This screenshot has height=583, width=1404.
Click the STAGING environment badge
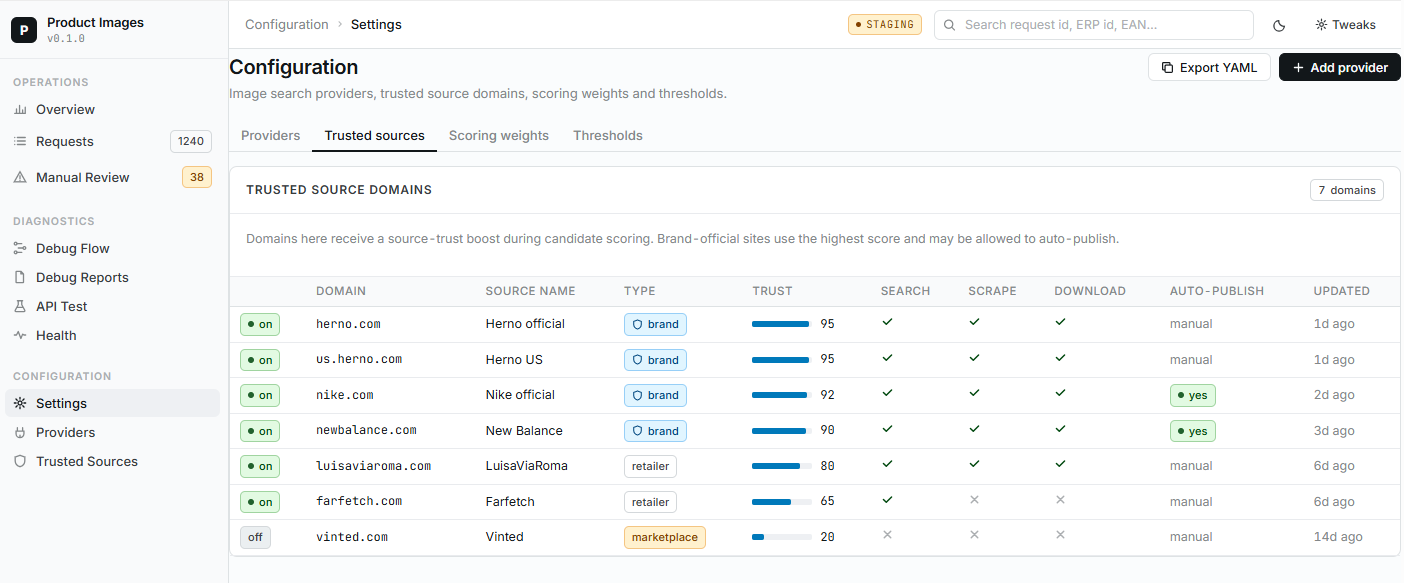[x=885, y=25]
